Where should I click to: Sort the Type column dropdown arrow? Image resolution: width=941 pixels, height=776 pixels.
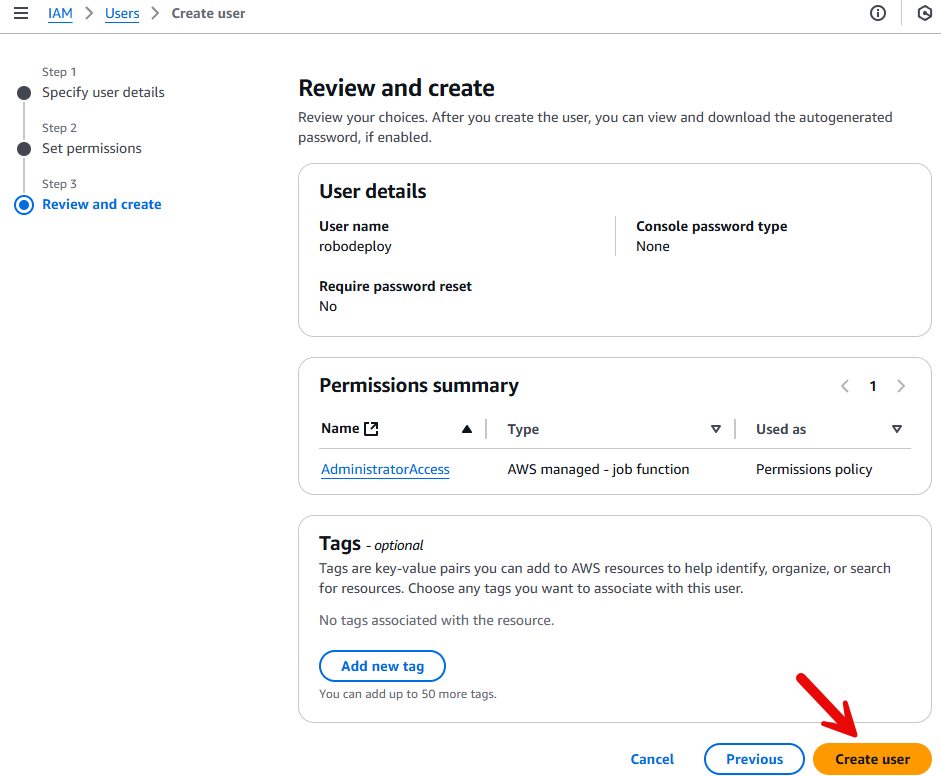click(x=715, y=429)
